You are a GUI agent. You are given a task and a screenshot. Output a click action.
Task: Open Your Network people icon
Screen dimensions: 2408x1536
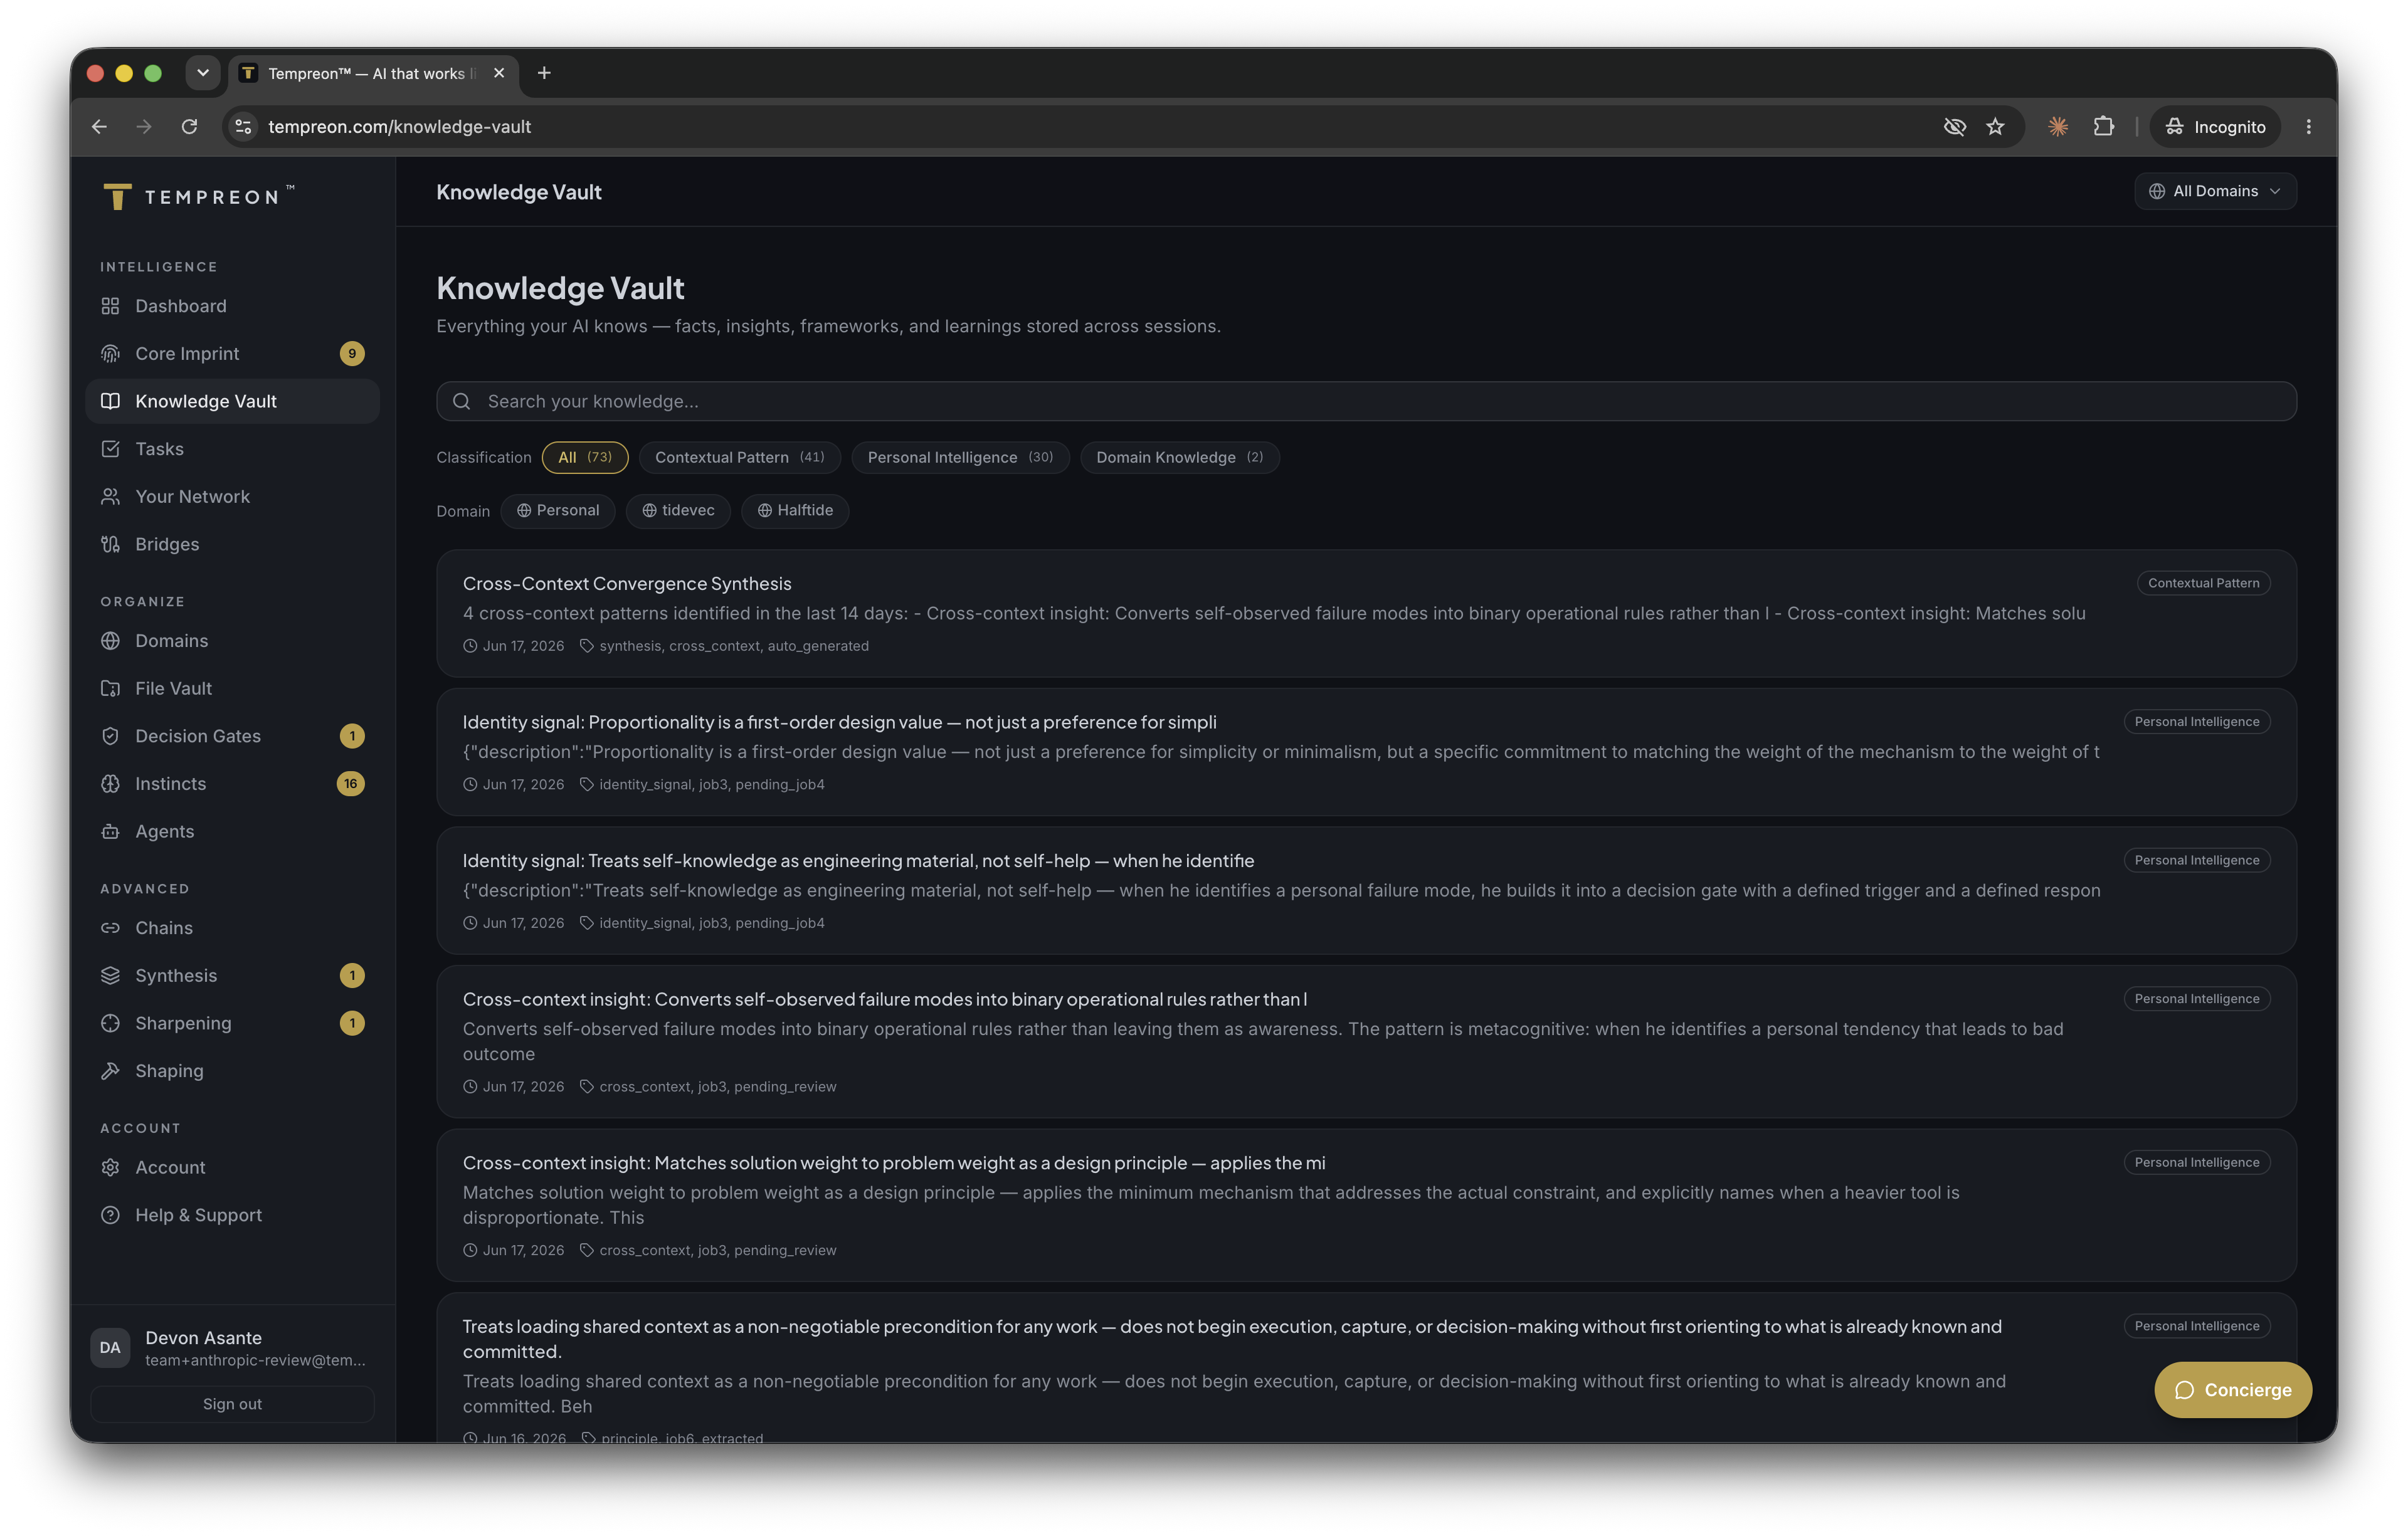[110, 497]
